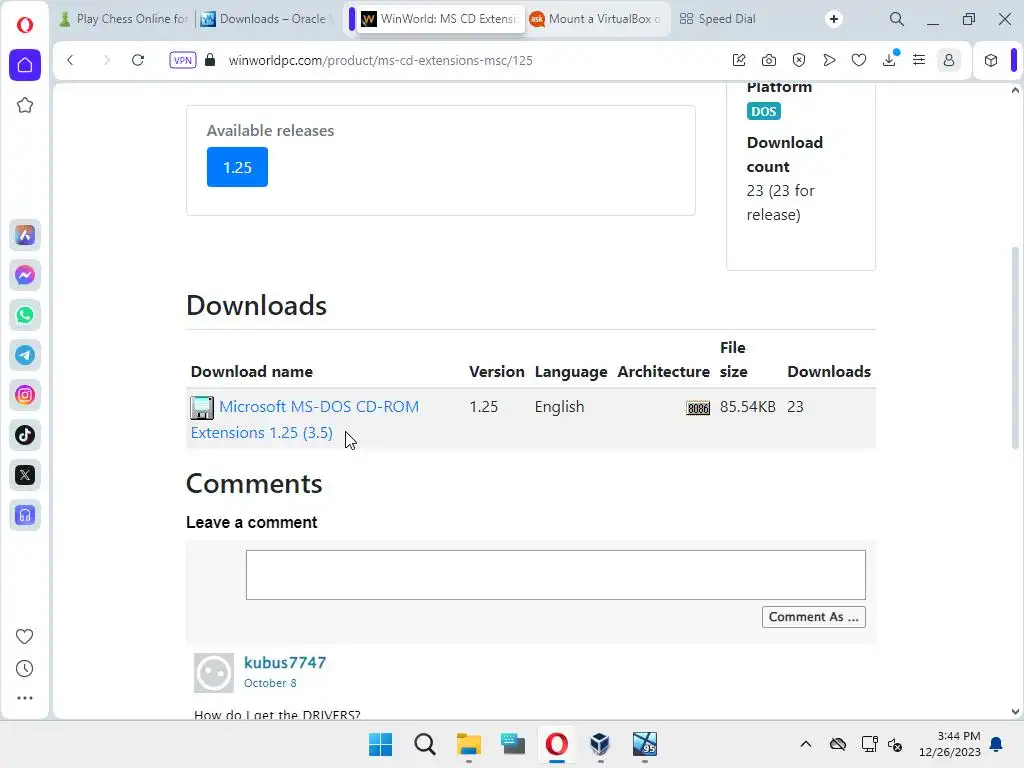Go to Opera home start page

(25, 65)
